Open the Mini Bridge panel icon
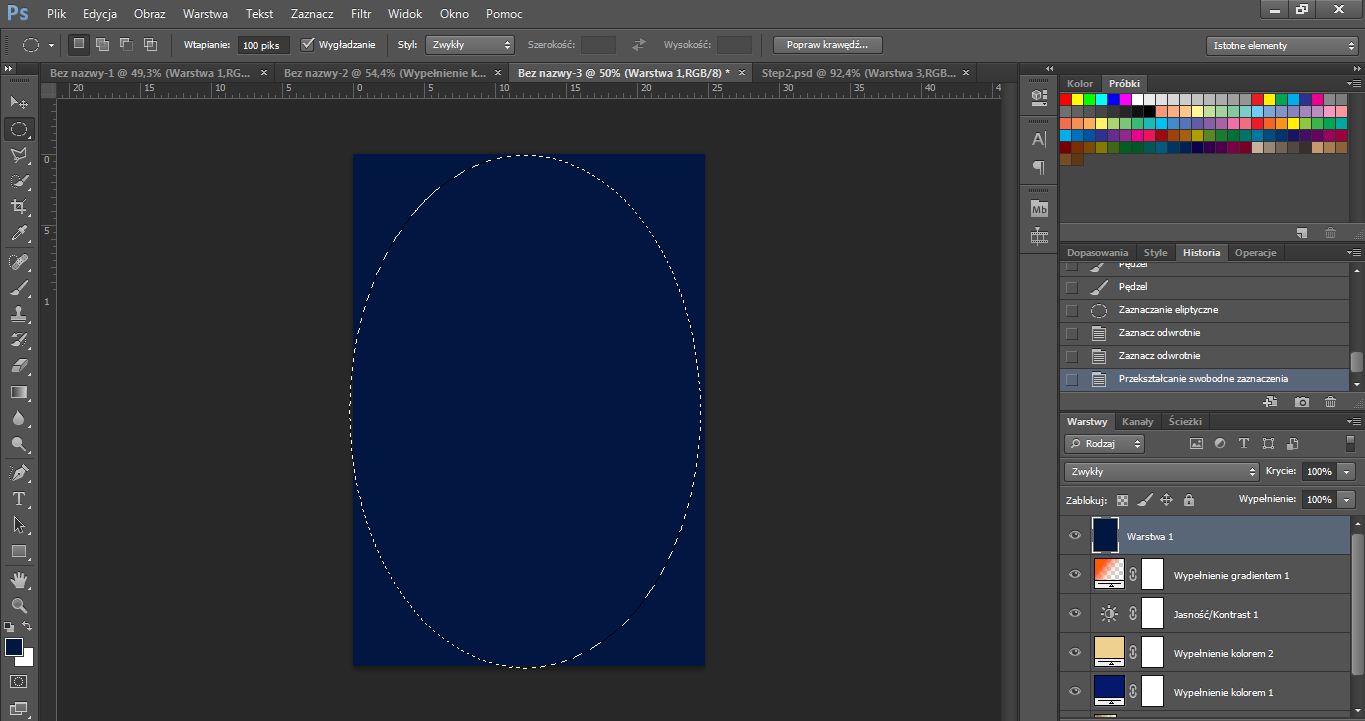1365x721 pixels. [1039, 209]
